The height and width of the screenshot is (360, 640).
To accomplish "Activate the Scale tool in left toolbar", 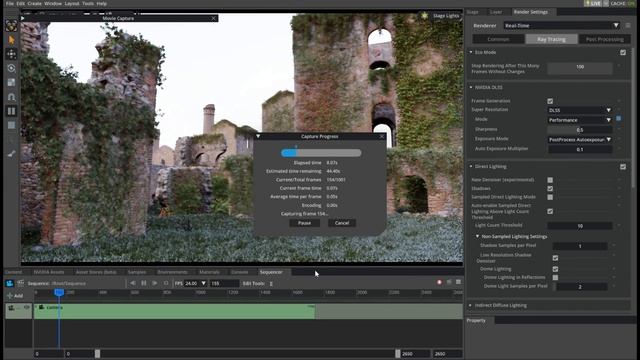I will click(11, 82).
